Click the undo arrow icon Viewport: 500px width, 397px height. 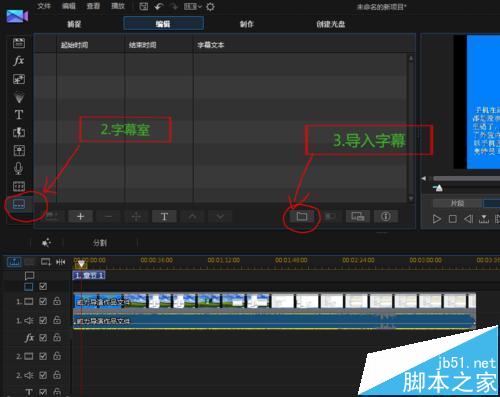coord(159,6)
